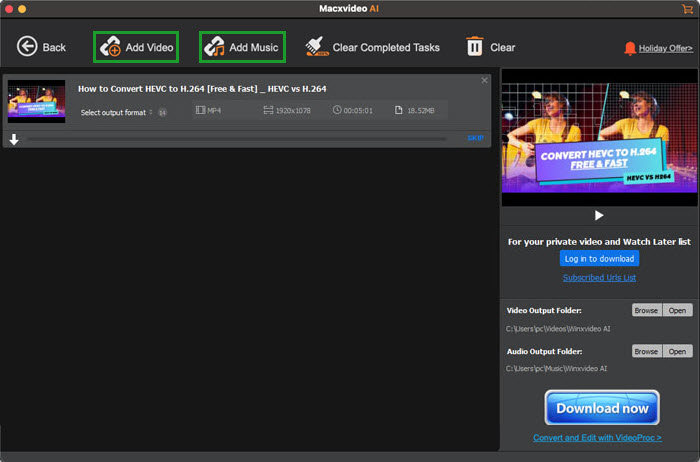Skip the current download task
This screenshot has height=462, width=700.
475,138
